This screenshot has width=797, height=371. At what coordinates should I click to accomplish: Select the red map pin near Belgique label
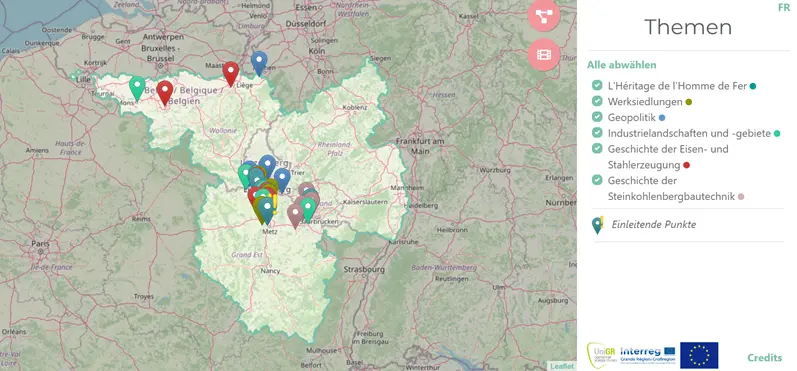164,92
